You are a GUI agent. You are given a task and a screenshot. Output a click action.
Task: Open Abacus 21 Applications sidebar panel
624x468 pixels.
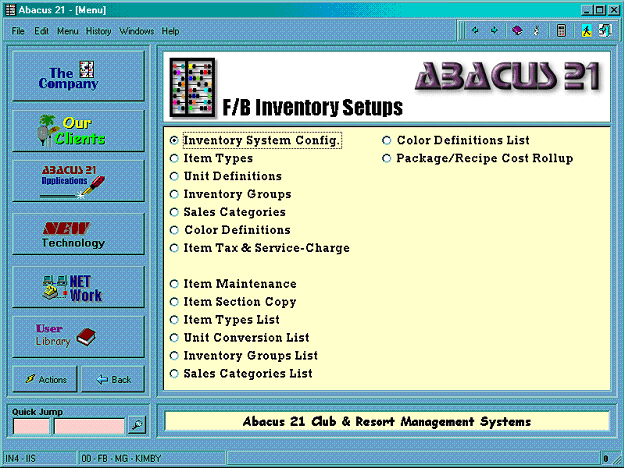[x=78, y=181]
